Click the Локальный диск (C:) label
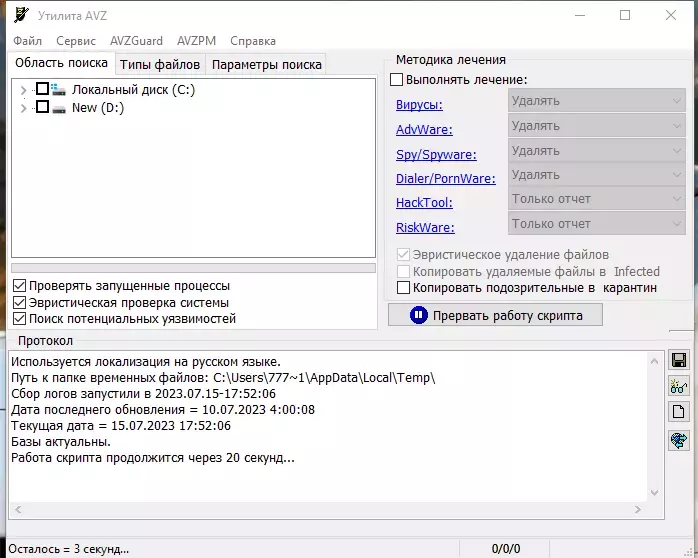Viewport: 698px width, 558px height. pyautogui.click(x=134, y=90)
